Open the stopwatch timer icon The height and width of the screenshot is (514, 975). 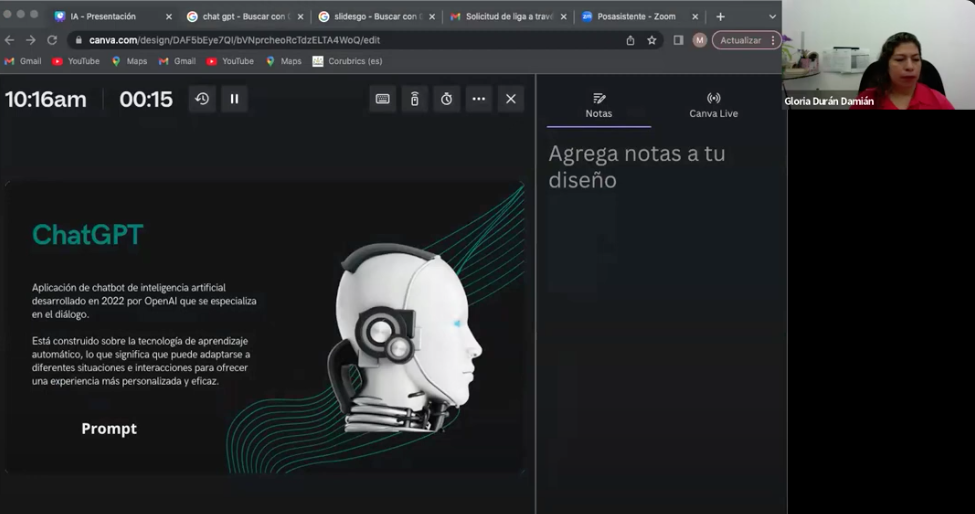[446, 99]
